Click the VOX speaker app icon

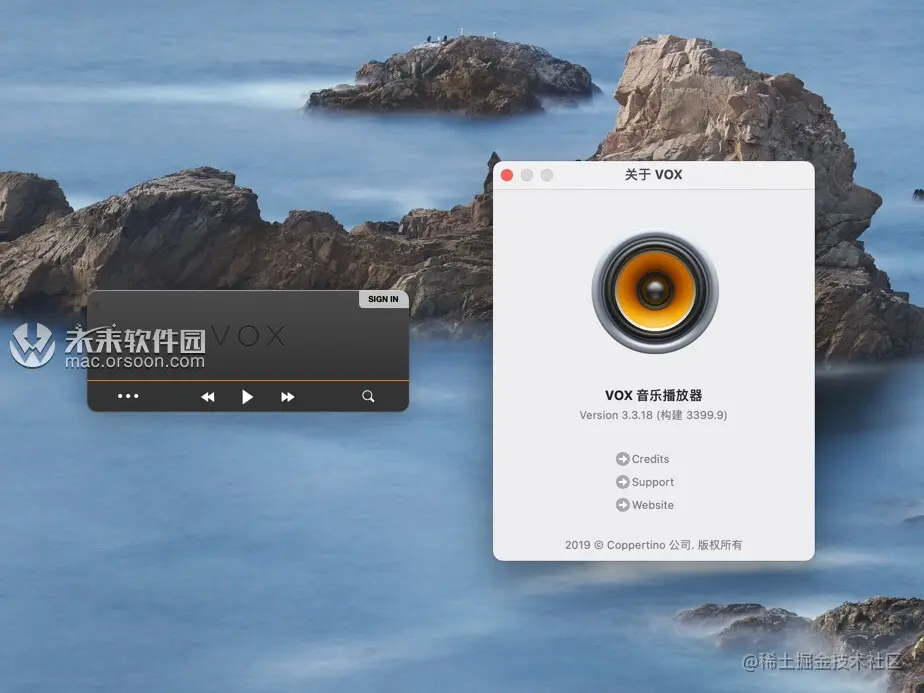(655, 291)
